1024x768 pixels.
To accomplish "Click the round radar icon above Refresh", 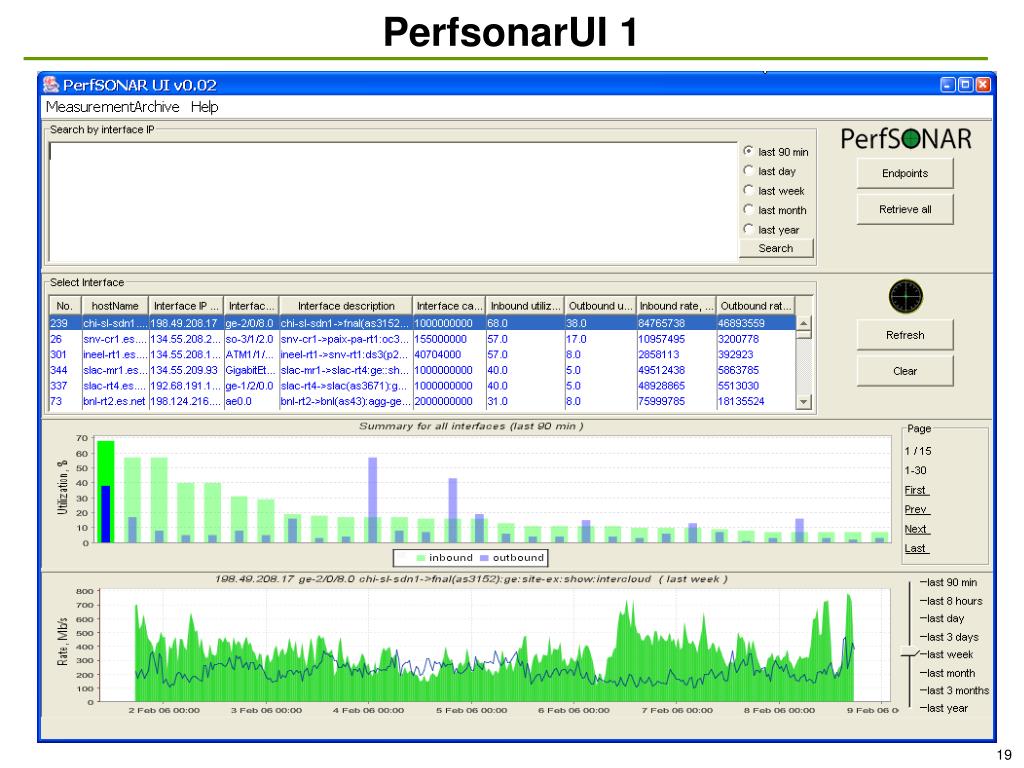I will [x=905, y=296].
